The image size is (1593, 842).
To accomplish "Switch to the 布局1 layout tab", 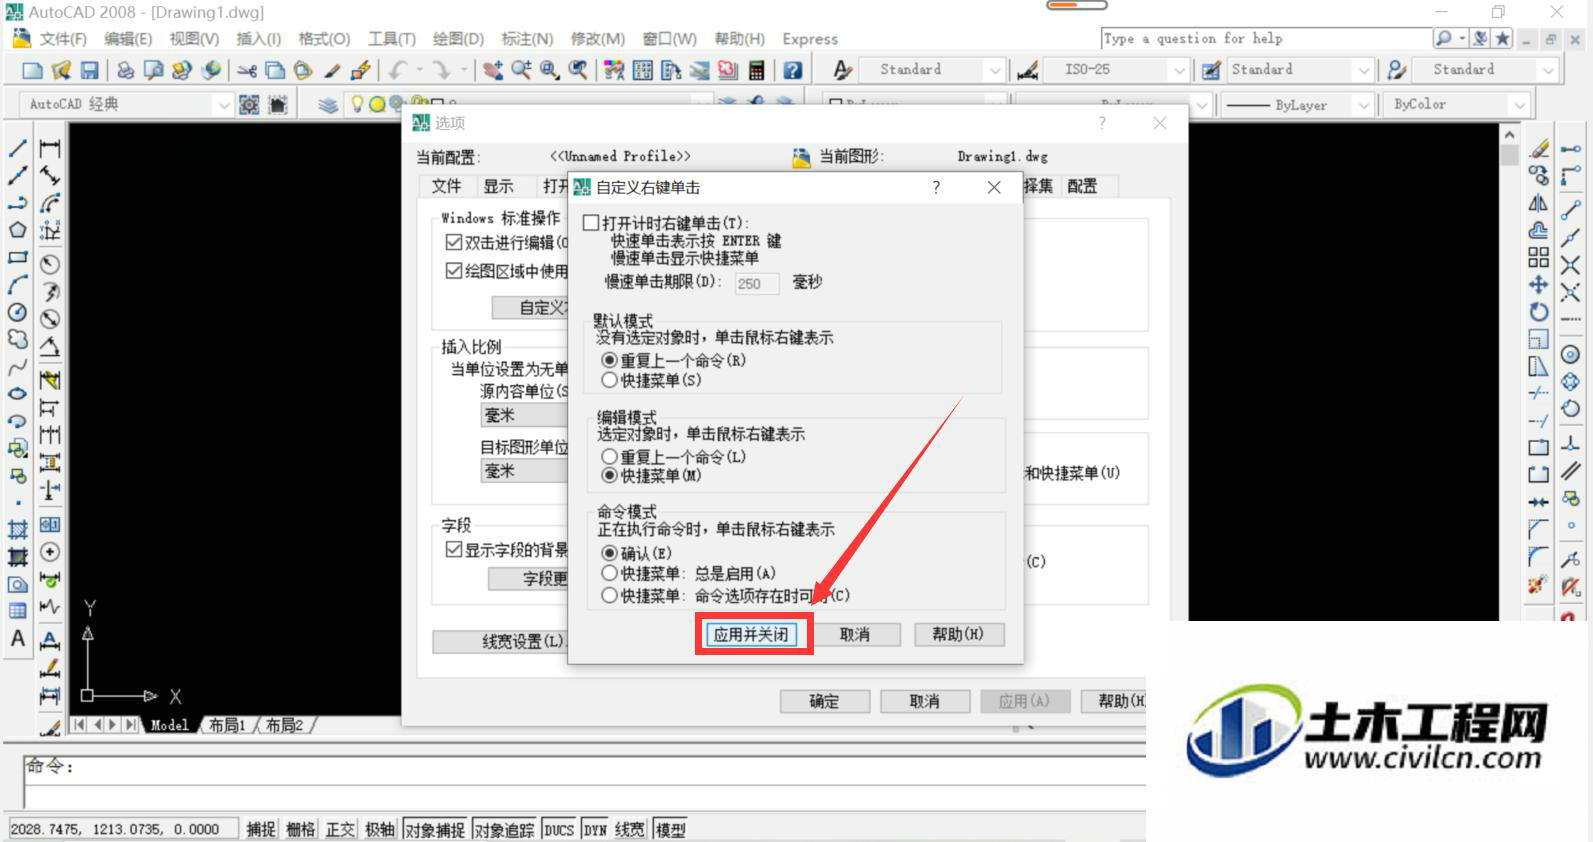I will tap(227, 725).
